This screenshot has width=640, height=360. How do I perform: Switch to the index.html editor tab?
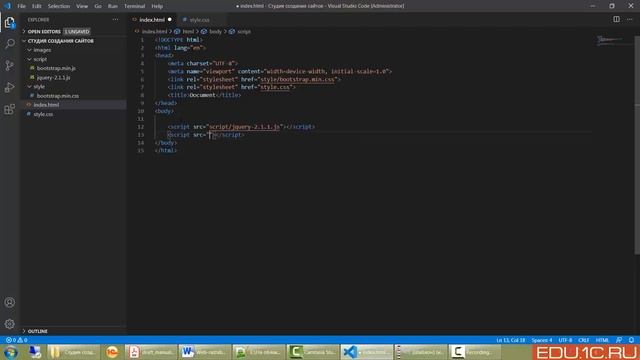click(151, 20)
